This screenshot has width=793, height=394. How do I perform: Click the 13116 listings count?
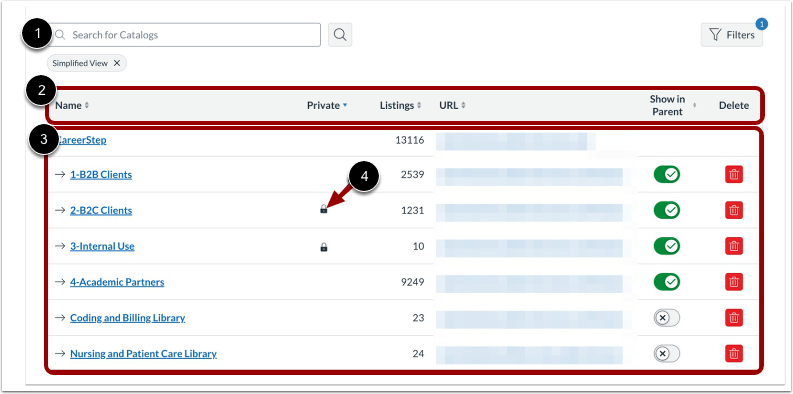click(x=410, y=140)
